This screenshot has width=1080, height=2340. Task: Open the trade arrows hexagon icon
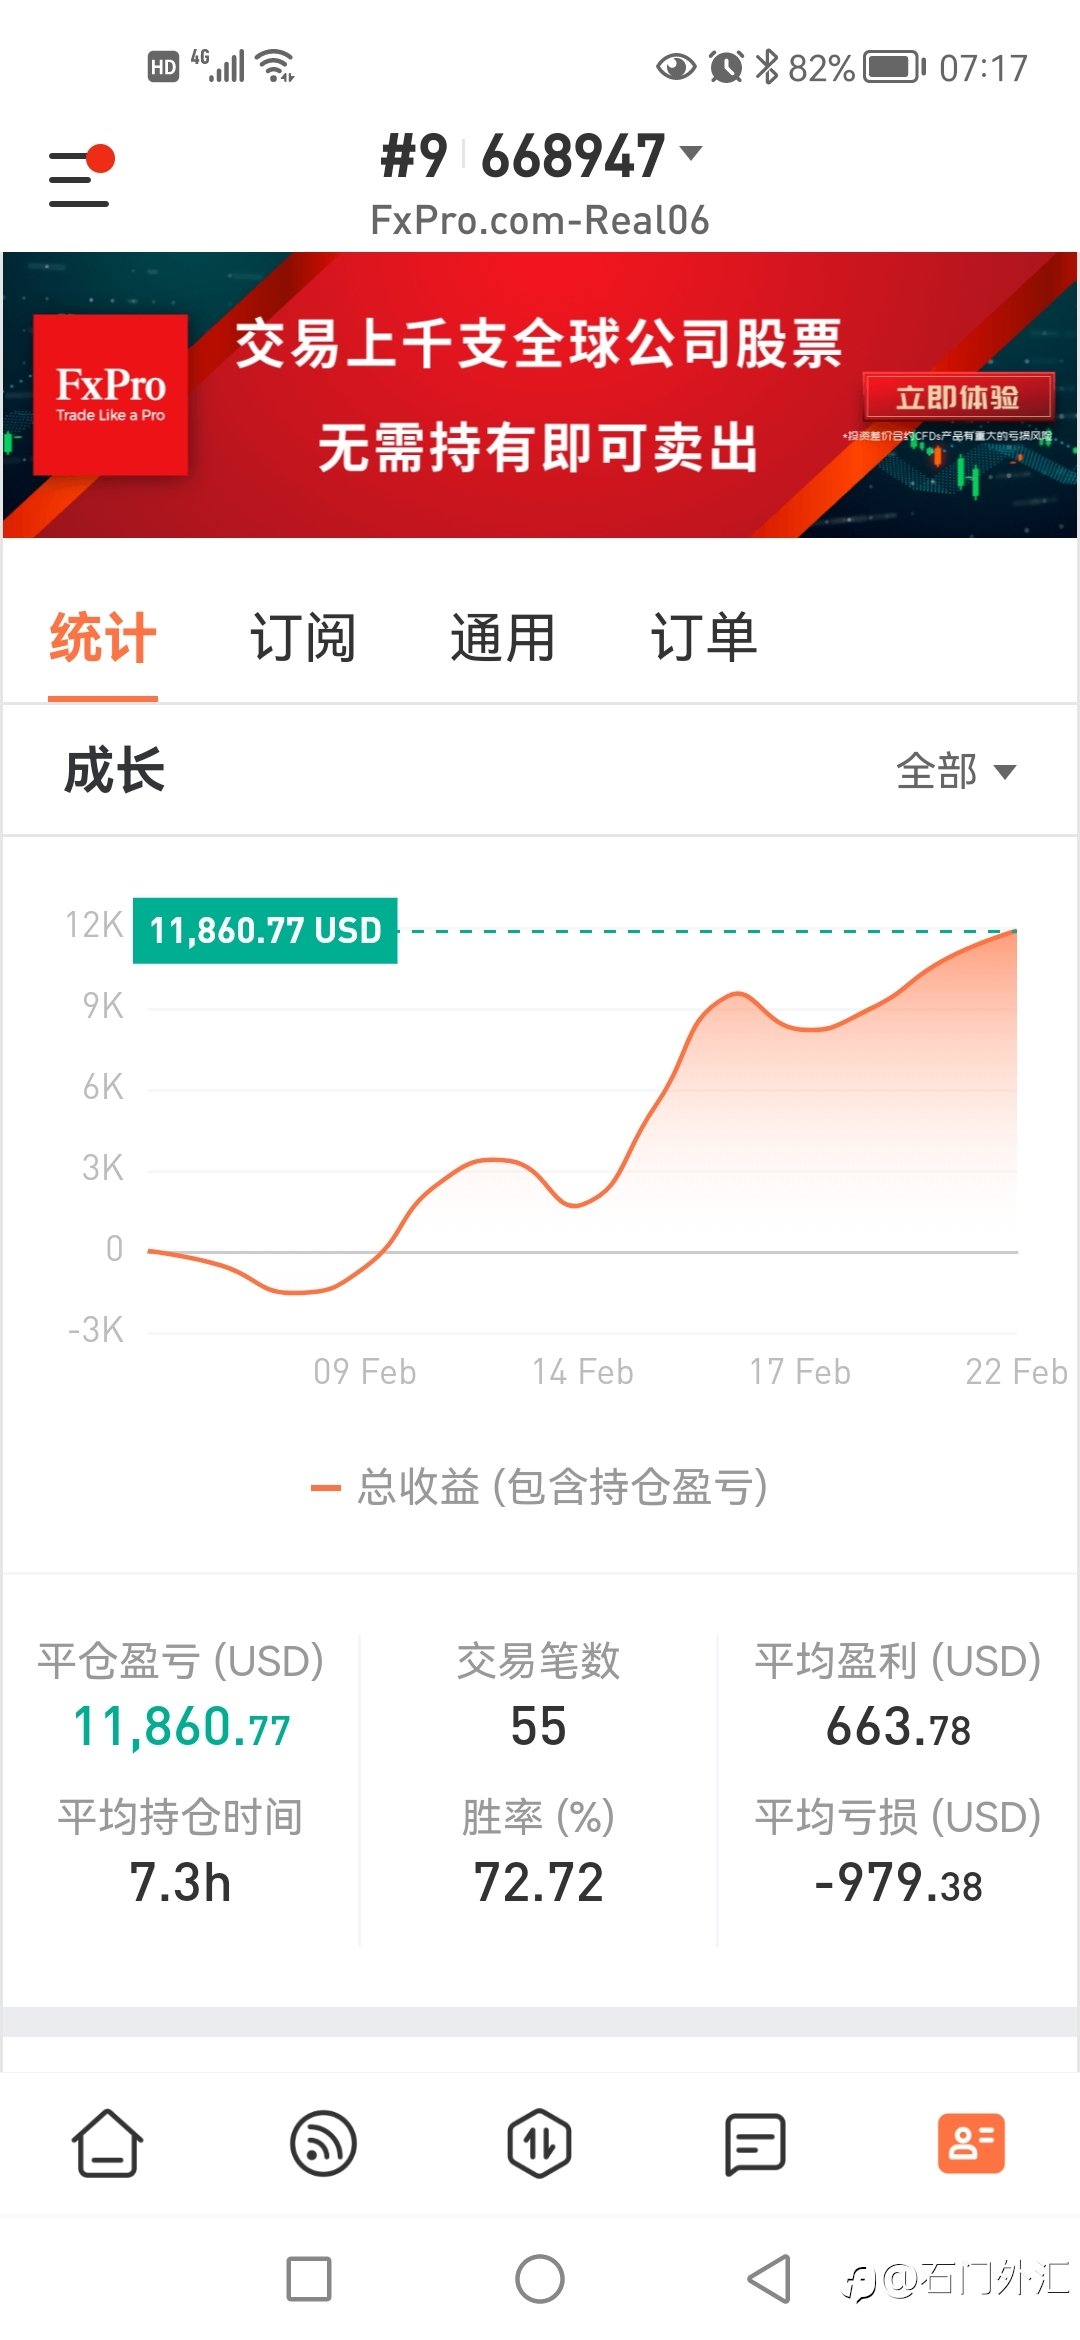[539, 2143]
